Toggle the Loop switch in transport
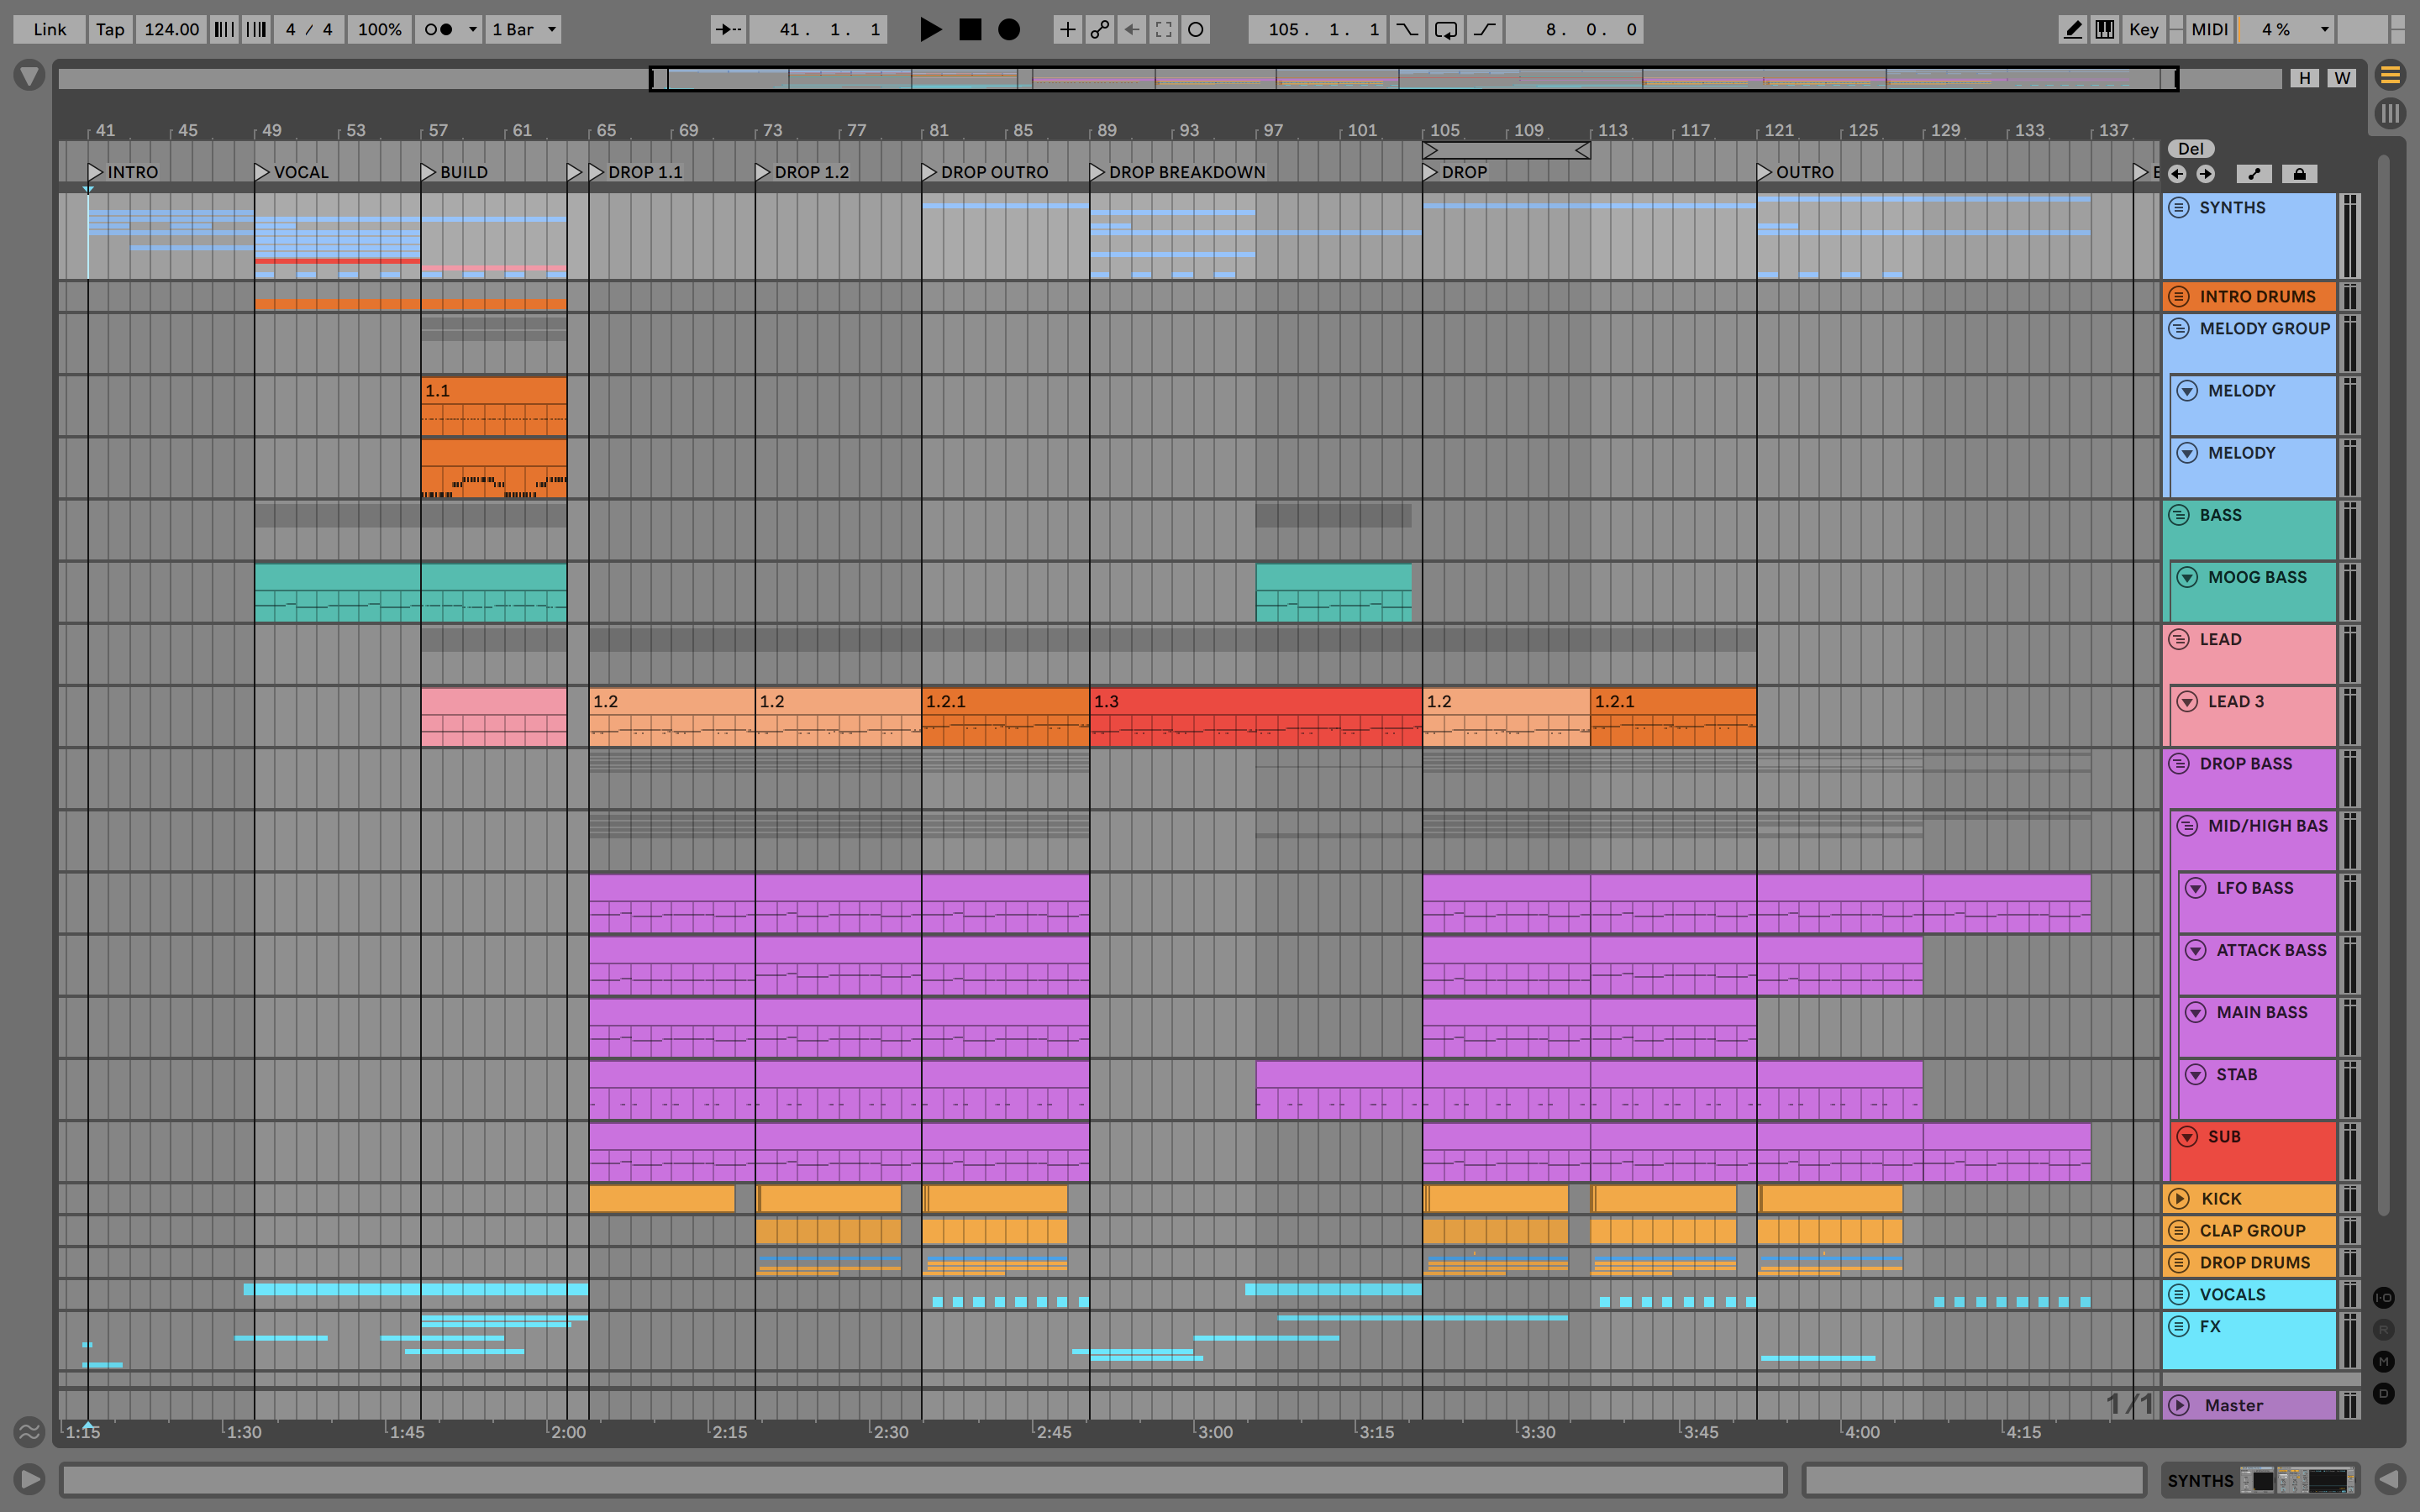Image resolution: width=2420 pixels, height=1512 pixels. point(1445,29)
